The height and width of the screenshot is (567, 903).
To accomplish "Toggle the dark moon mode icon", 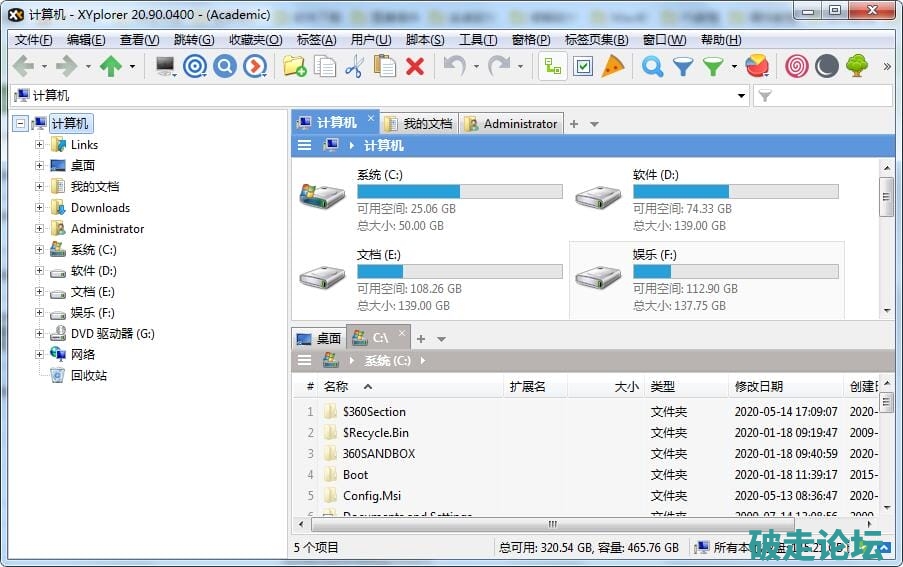I will tap(826, 66).
